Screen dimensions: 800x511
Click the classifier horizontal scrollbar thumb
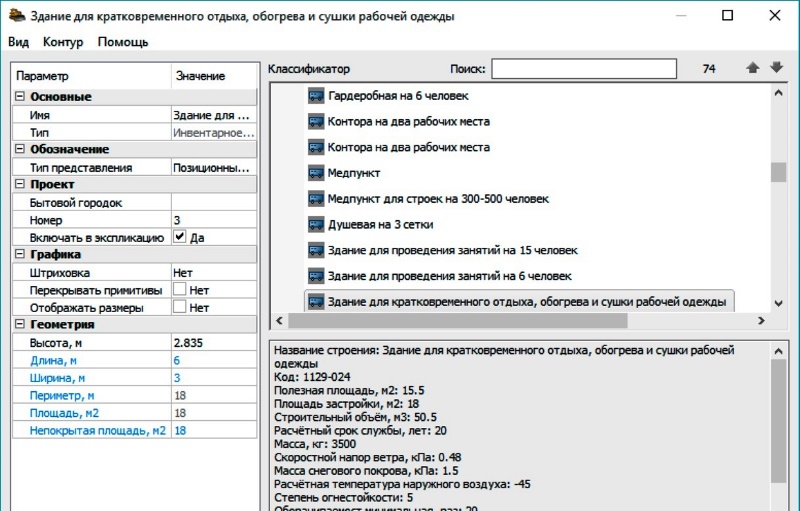[458, 320]
